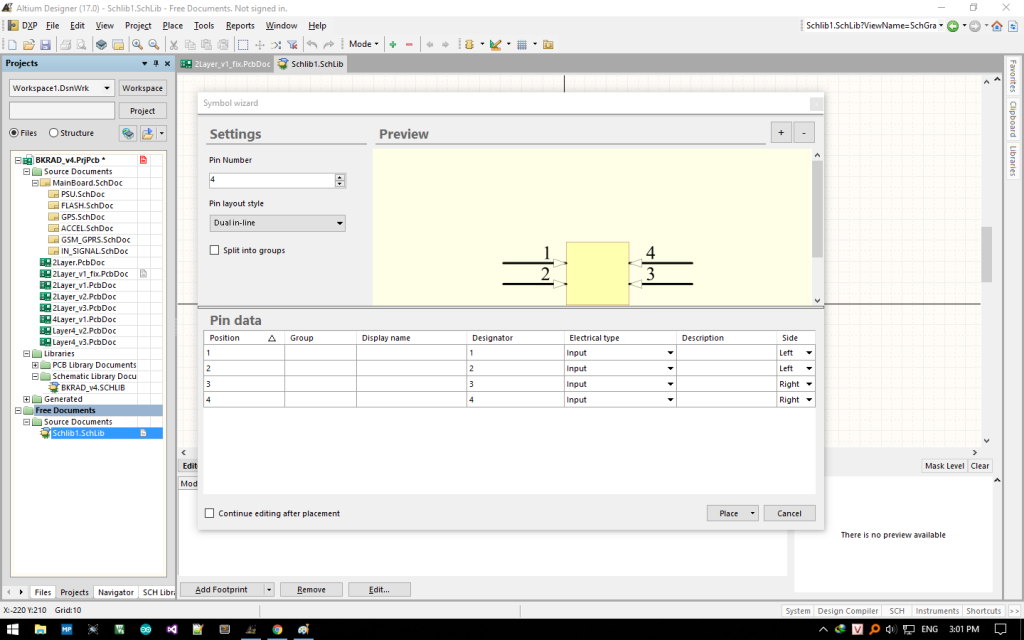The height and width of the screenshot is (640, 1024).
Task: Zoom out preview with minus button
Action: (x=804, y=133)
